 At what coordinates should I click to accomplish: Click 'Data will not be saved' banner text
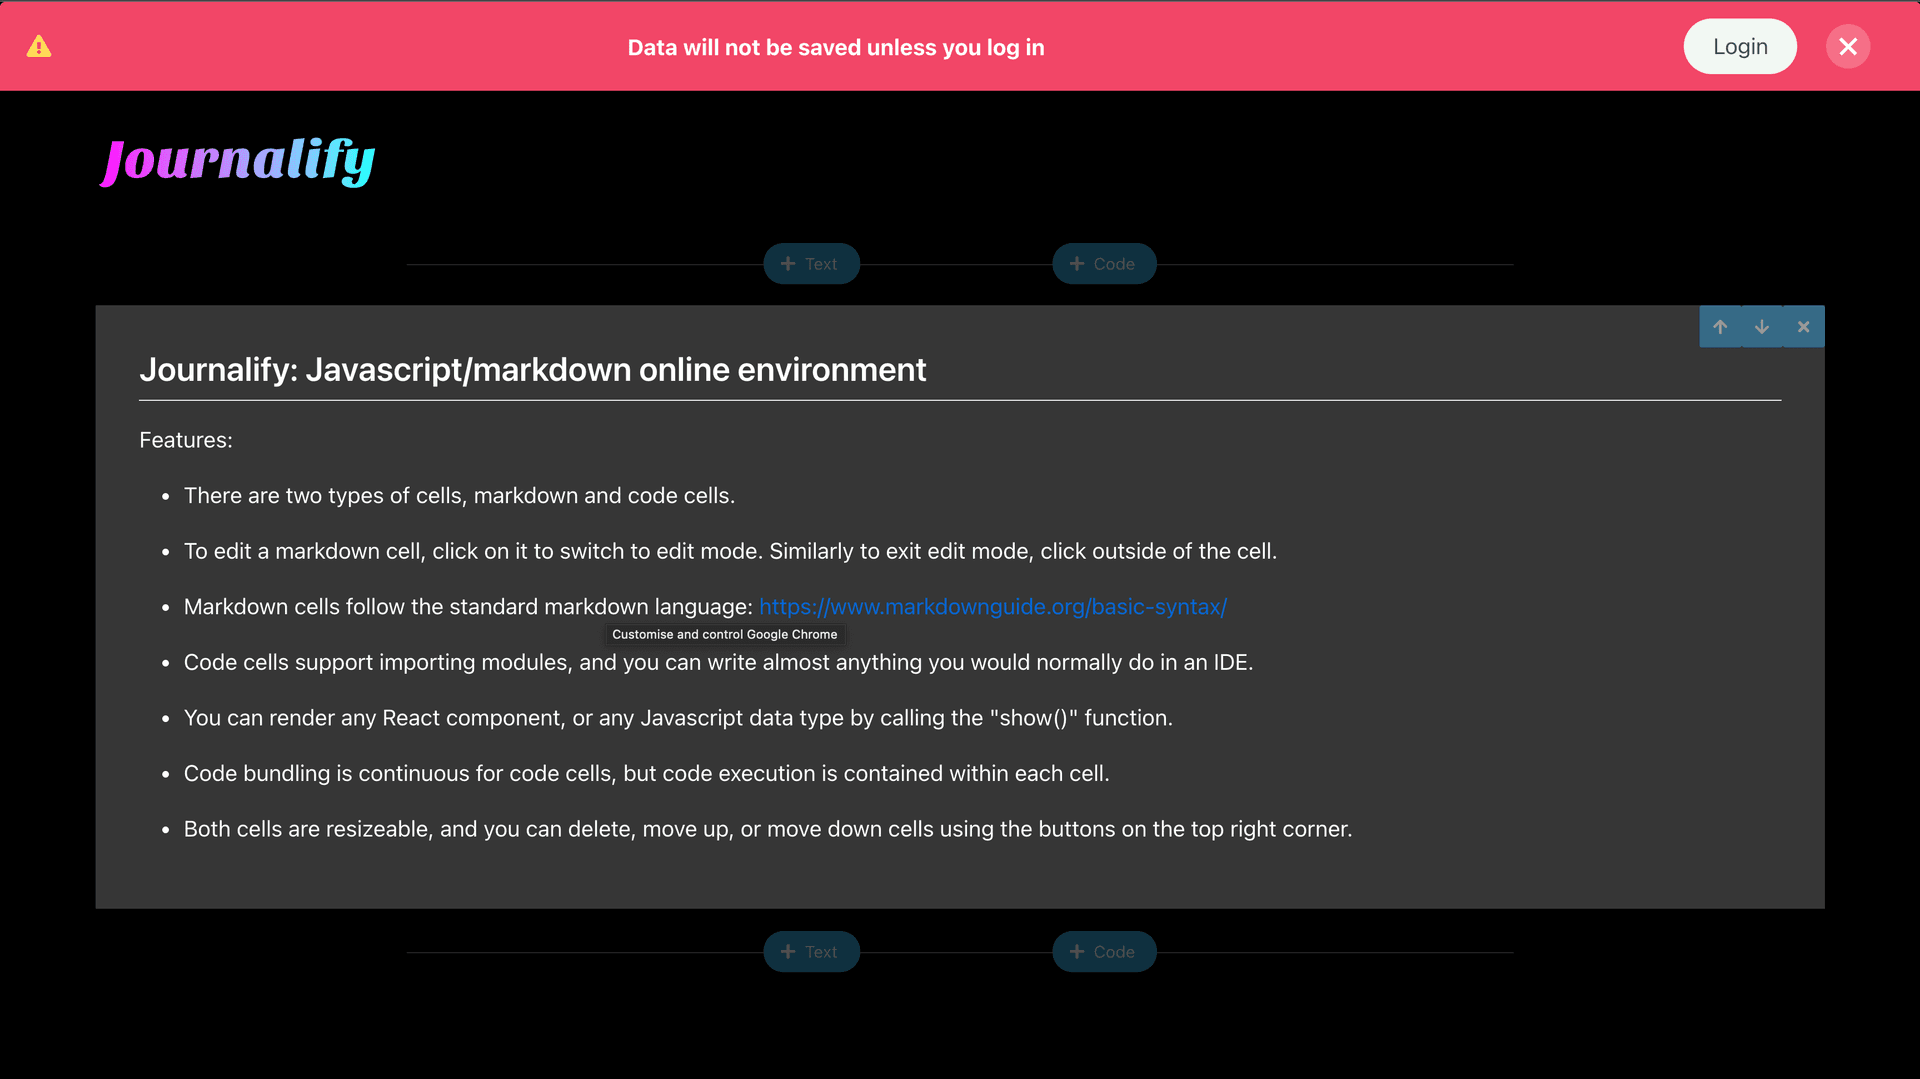(836, 48)
